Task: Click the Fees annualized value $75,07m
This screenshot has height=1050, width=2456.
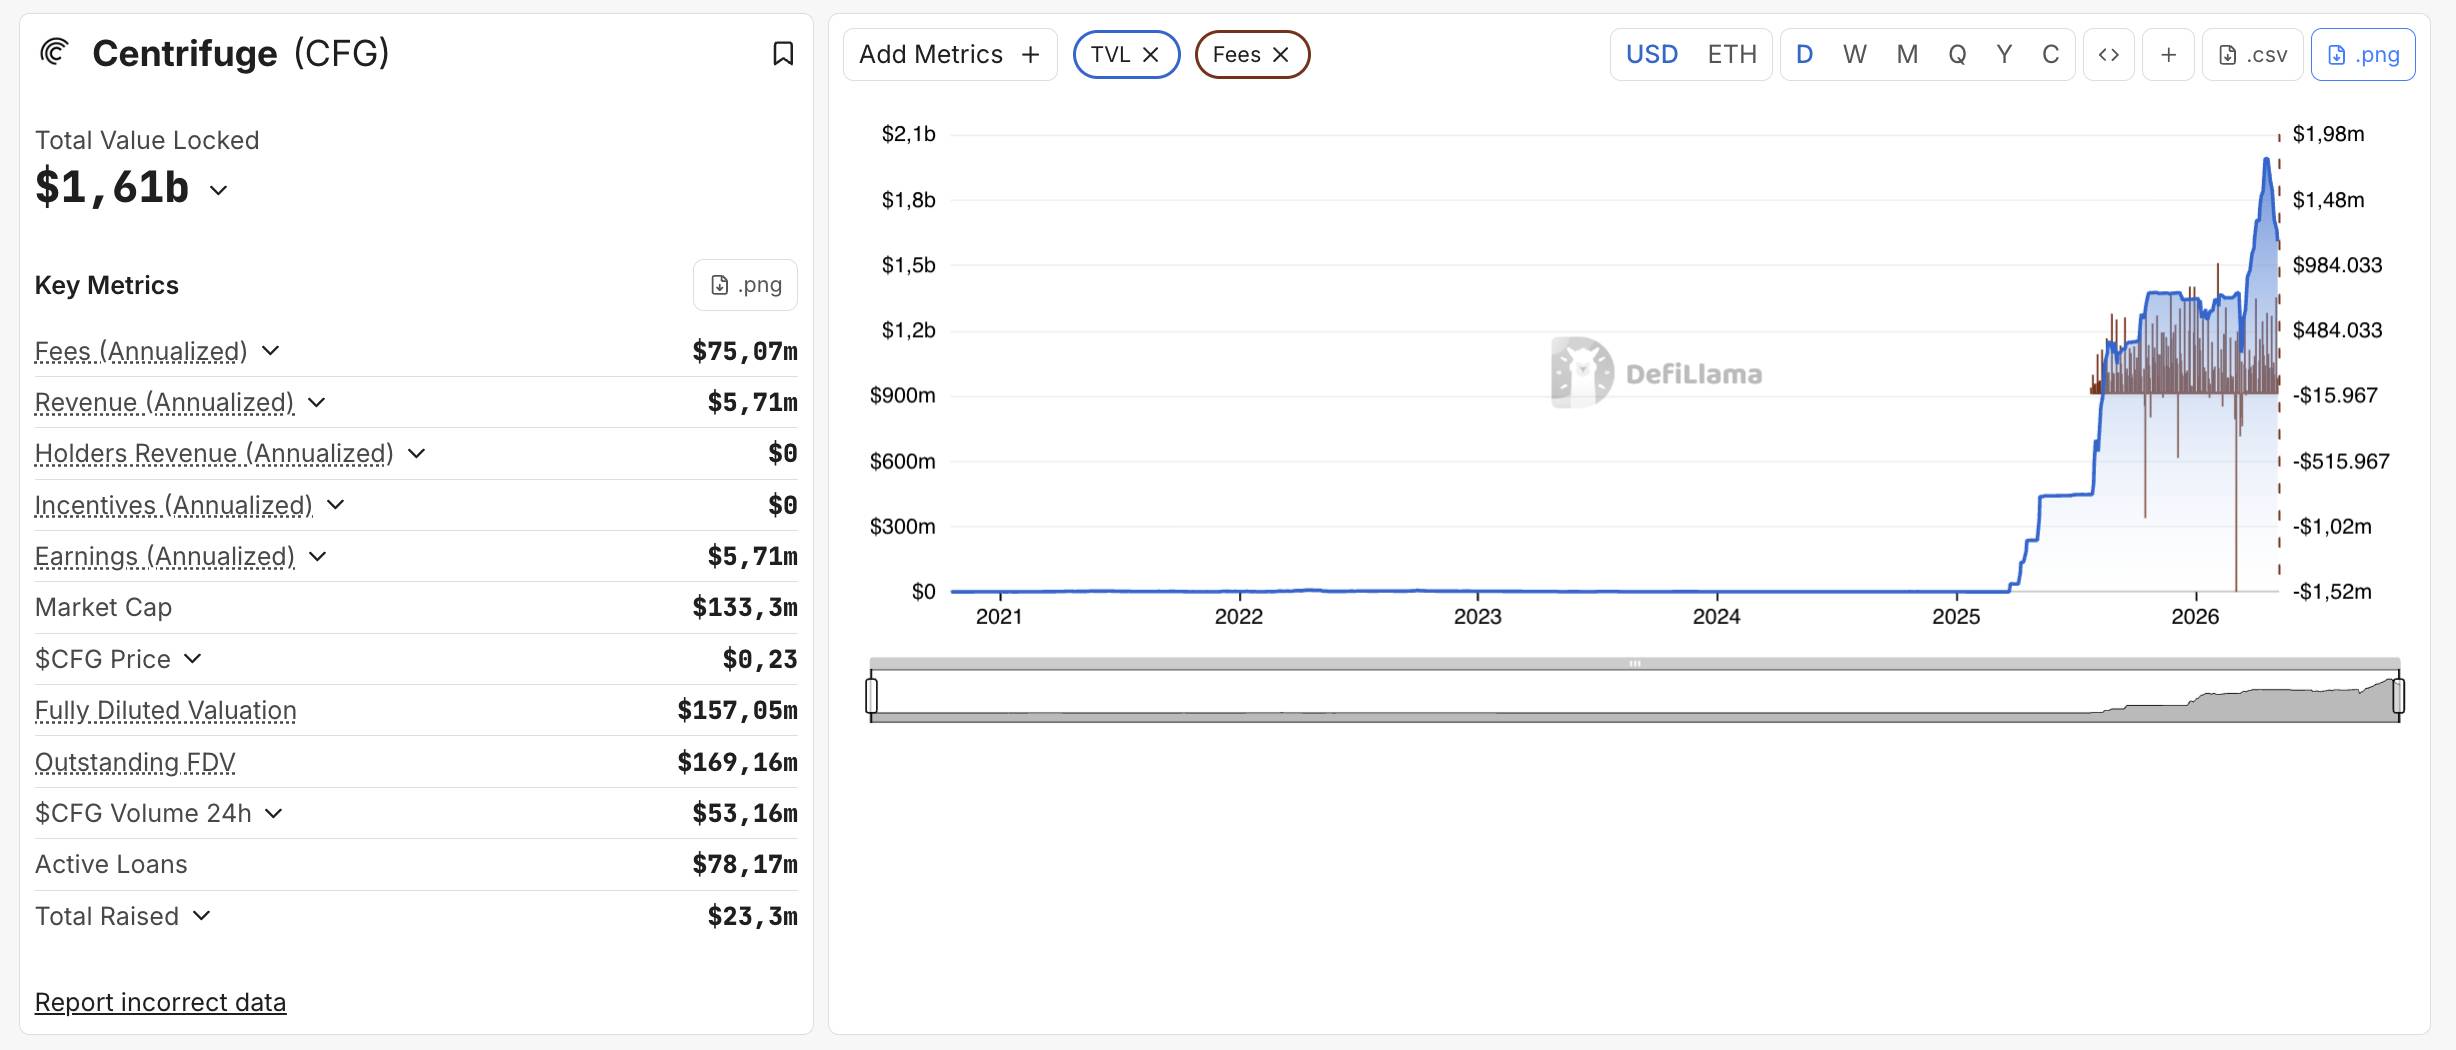Action: tap(745, 351)
